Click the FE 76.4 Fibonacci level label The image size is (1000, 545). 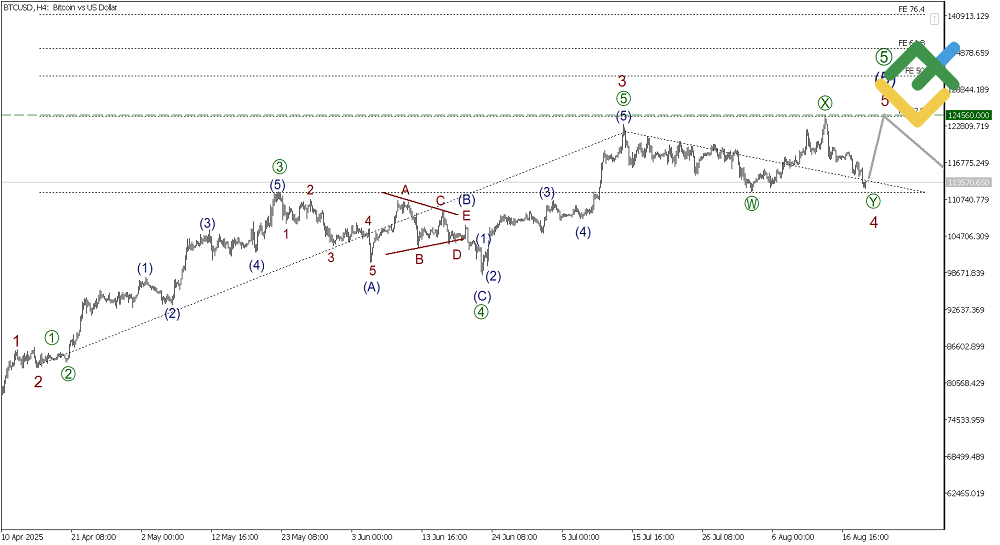tap(911, 9)
